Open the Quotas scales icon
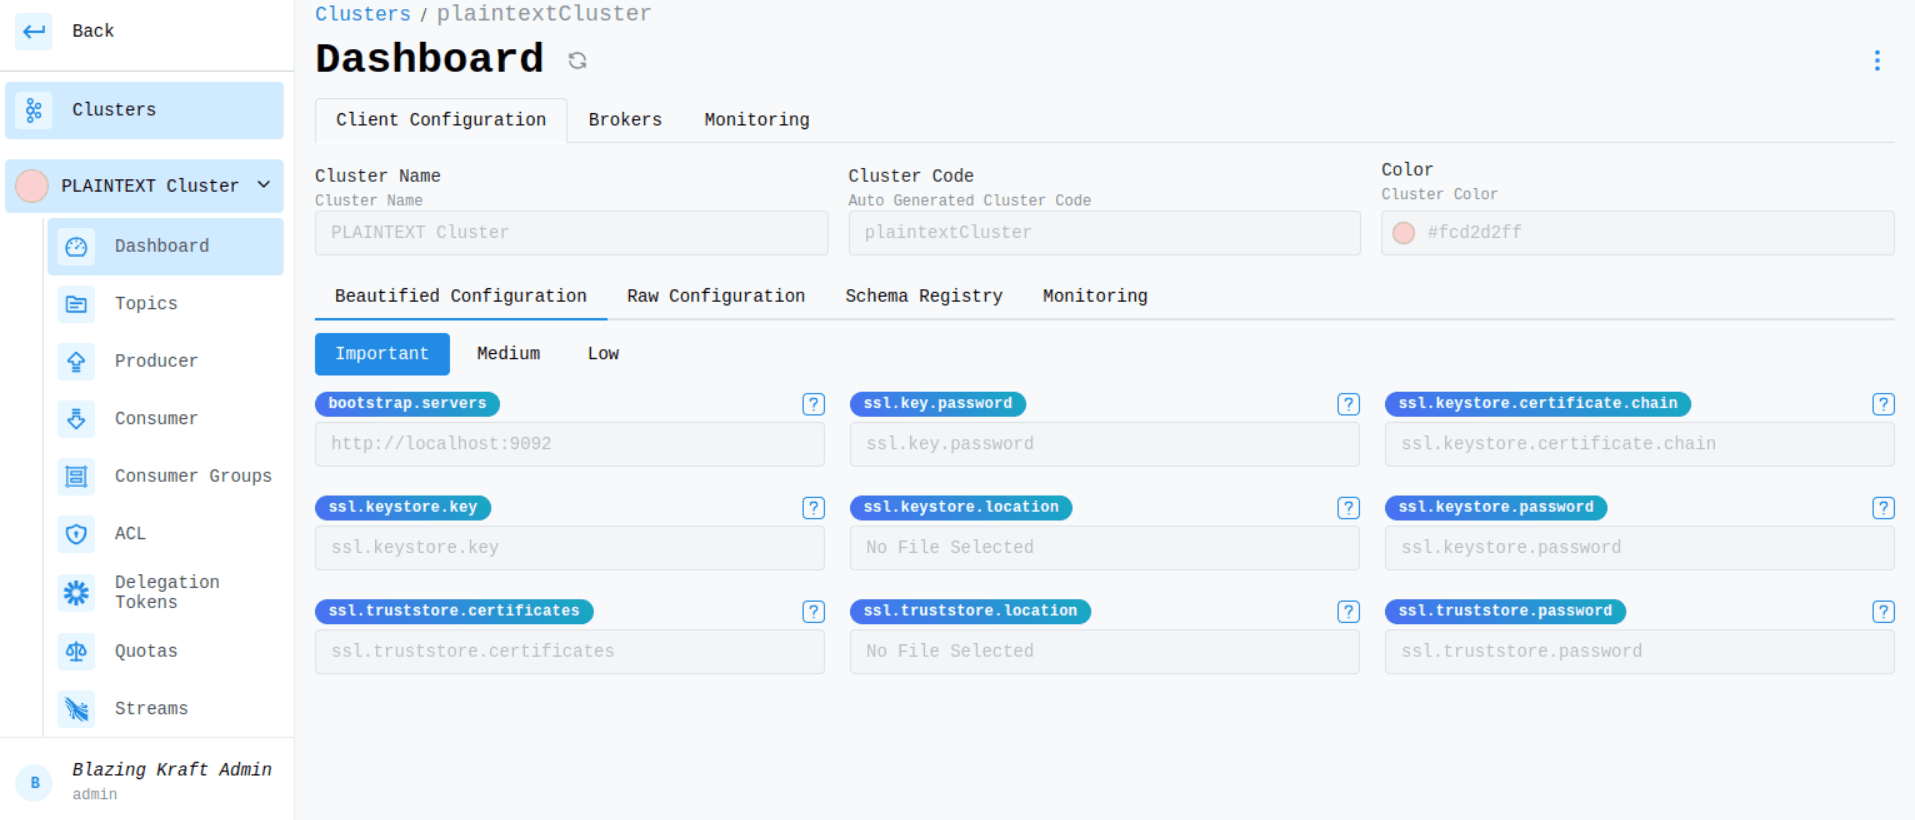 click(x=76, y=652)
